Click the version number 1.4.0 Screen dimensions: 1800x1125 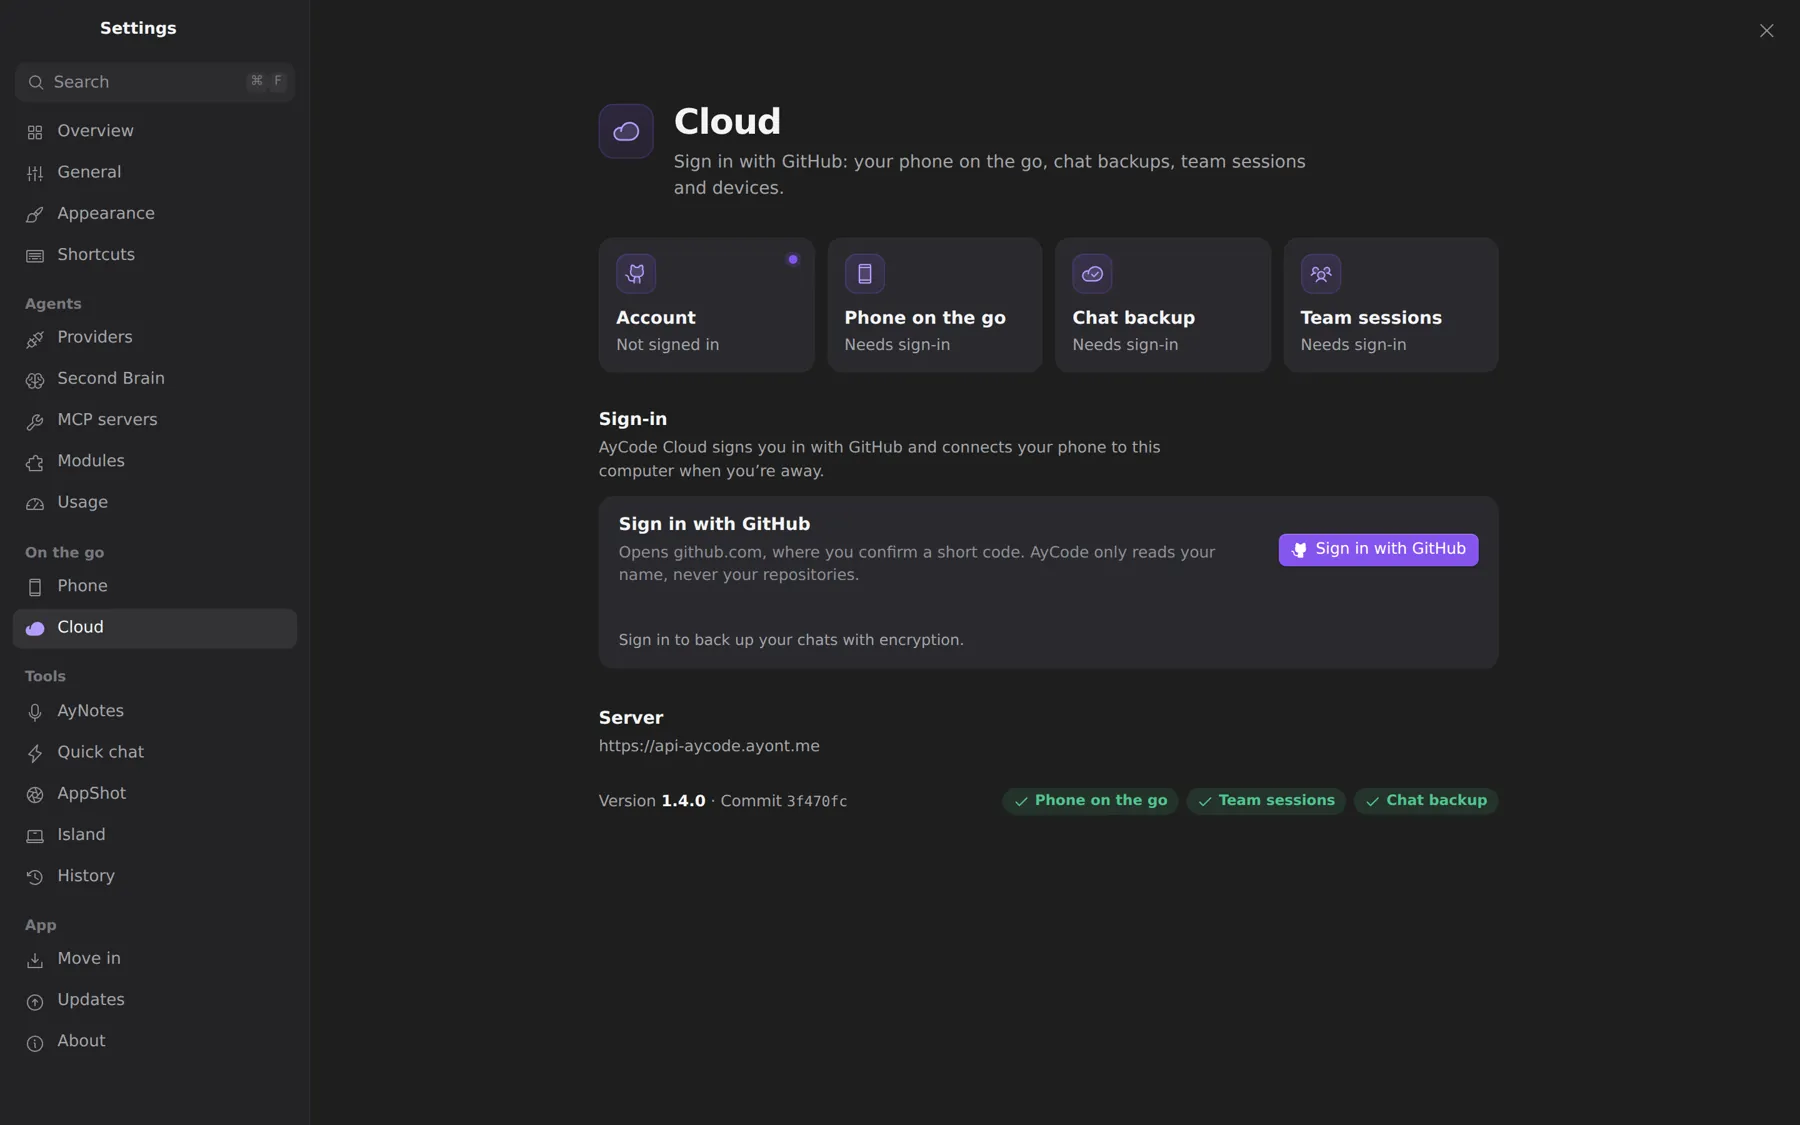[x=683, y=801]
